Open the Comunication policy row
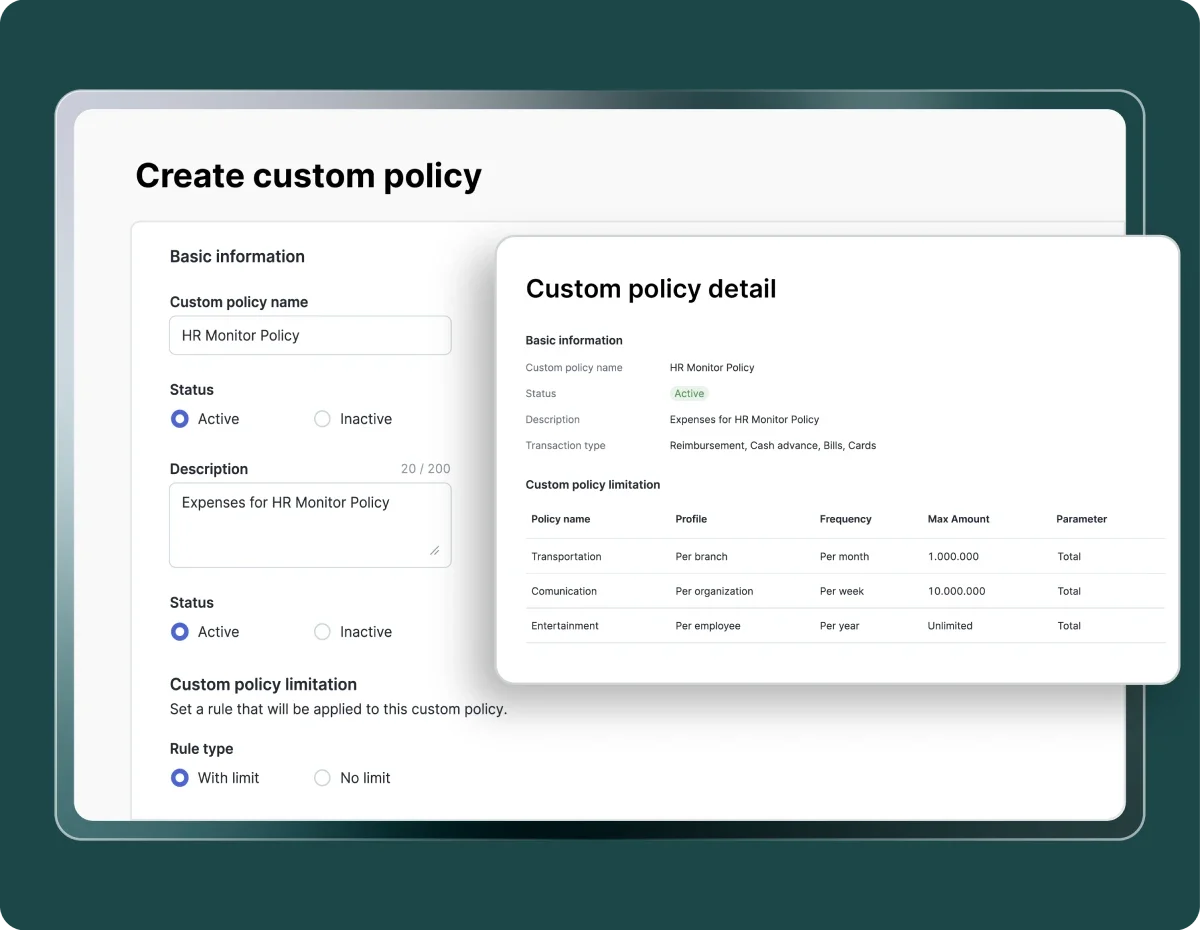Image resolution: width=1200 pixels, height=930 pixels. [564, 591]
